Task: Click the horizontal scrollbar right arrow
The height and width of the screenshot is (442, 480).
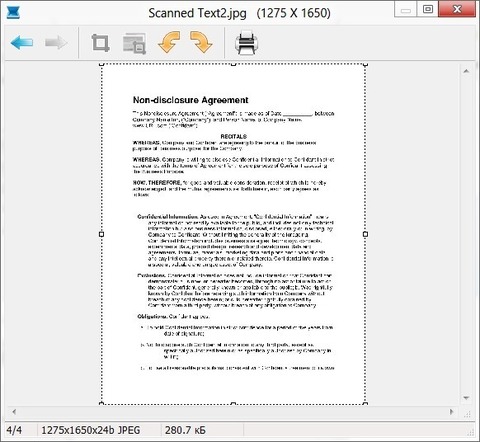Action: tap(452, 412)
